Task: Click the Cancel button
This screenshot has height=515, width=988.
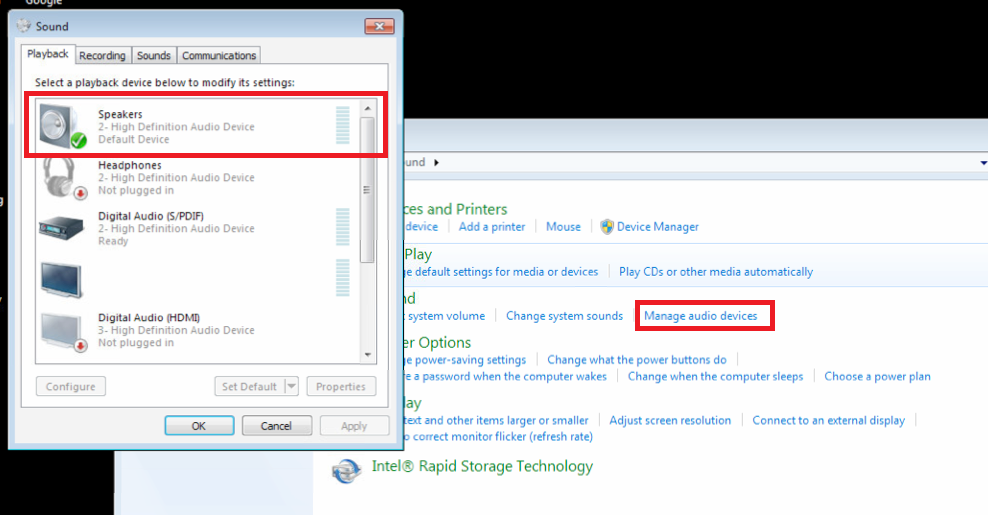Action: pyautogui.click(x=276, y=426)
